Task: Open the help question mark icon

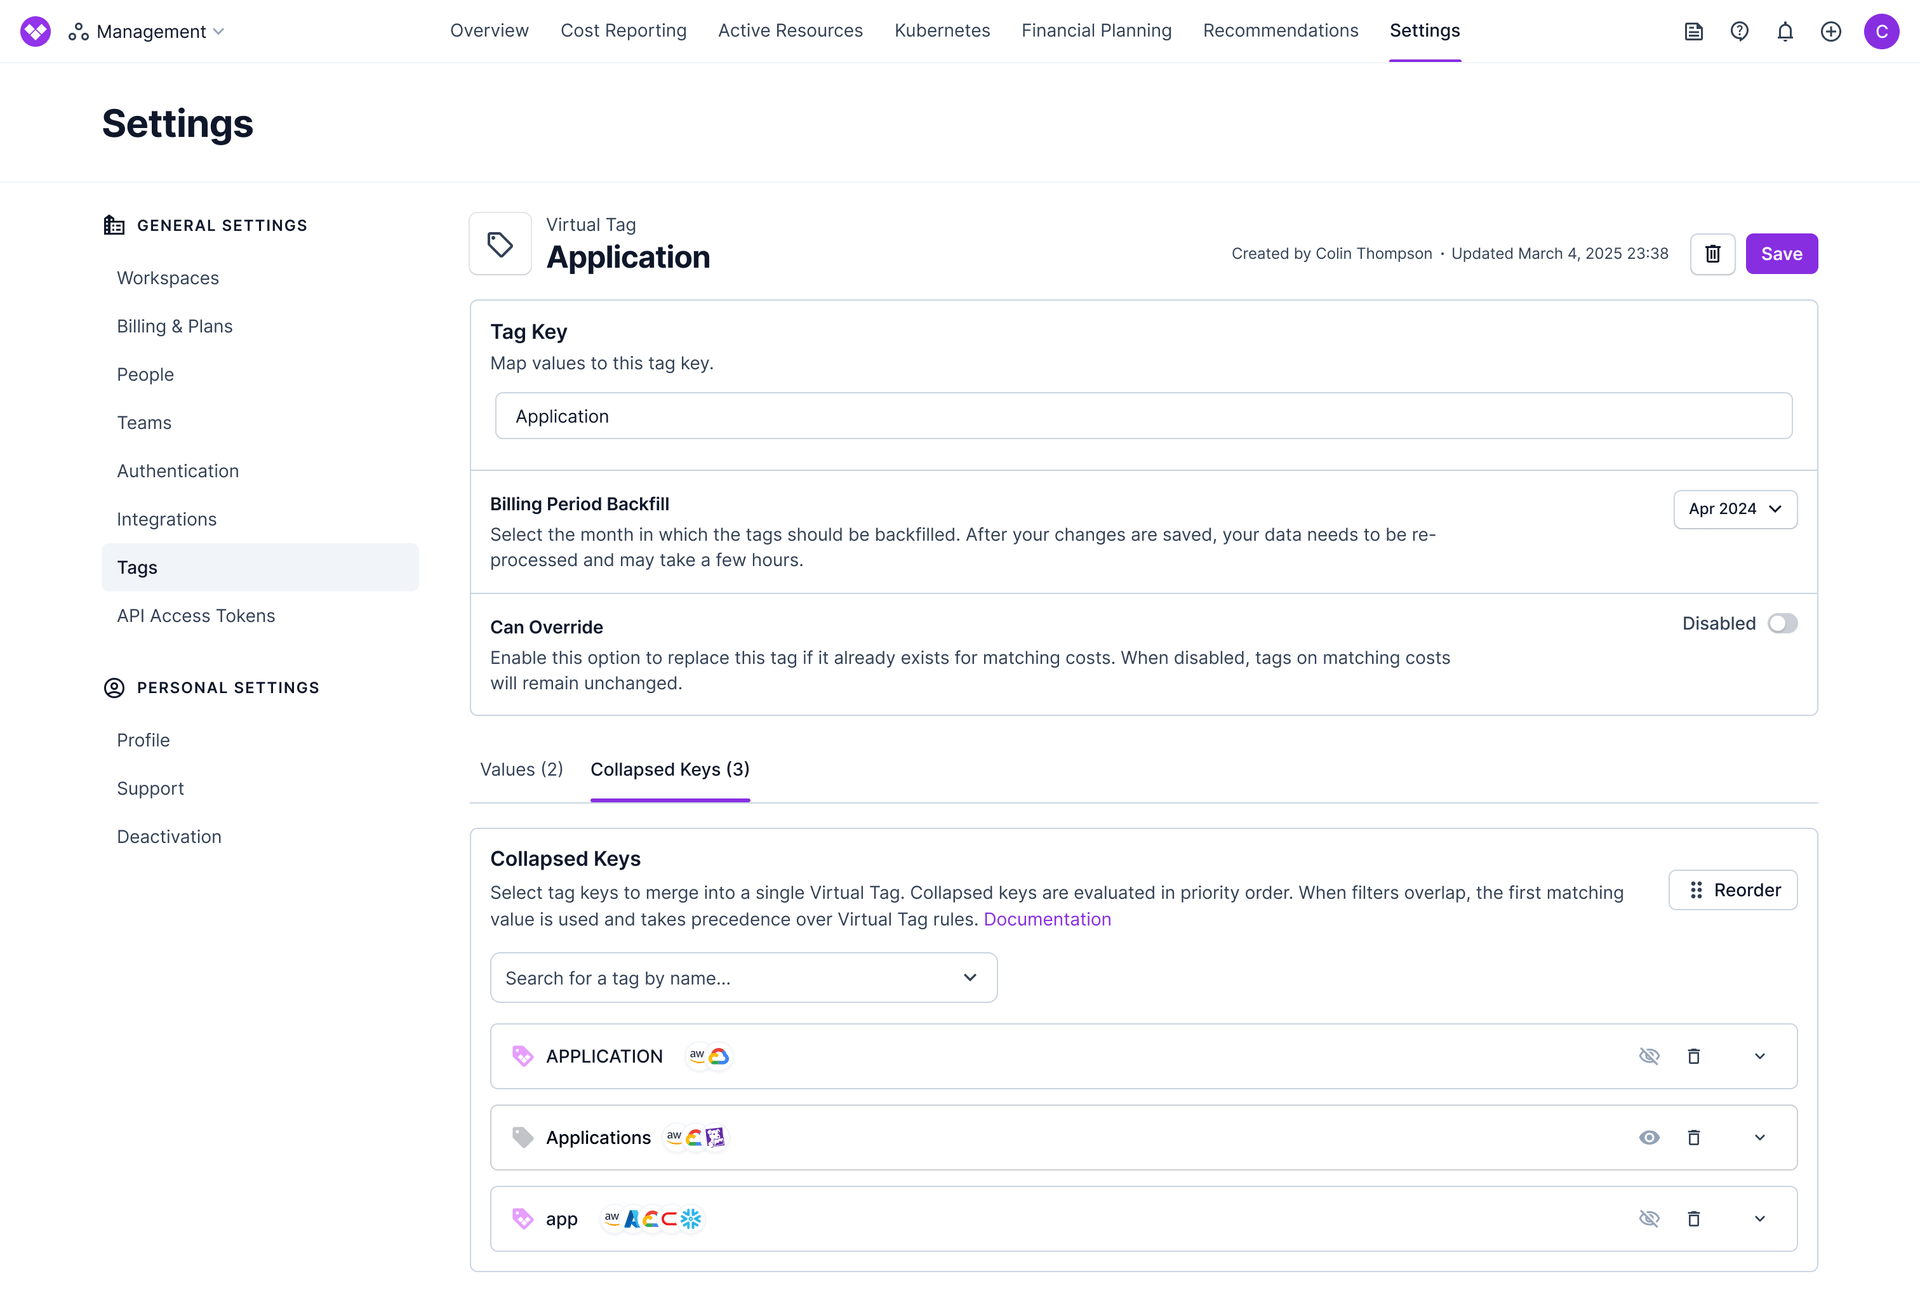Action: tap(1739, 32)
